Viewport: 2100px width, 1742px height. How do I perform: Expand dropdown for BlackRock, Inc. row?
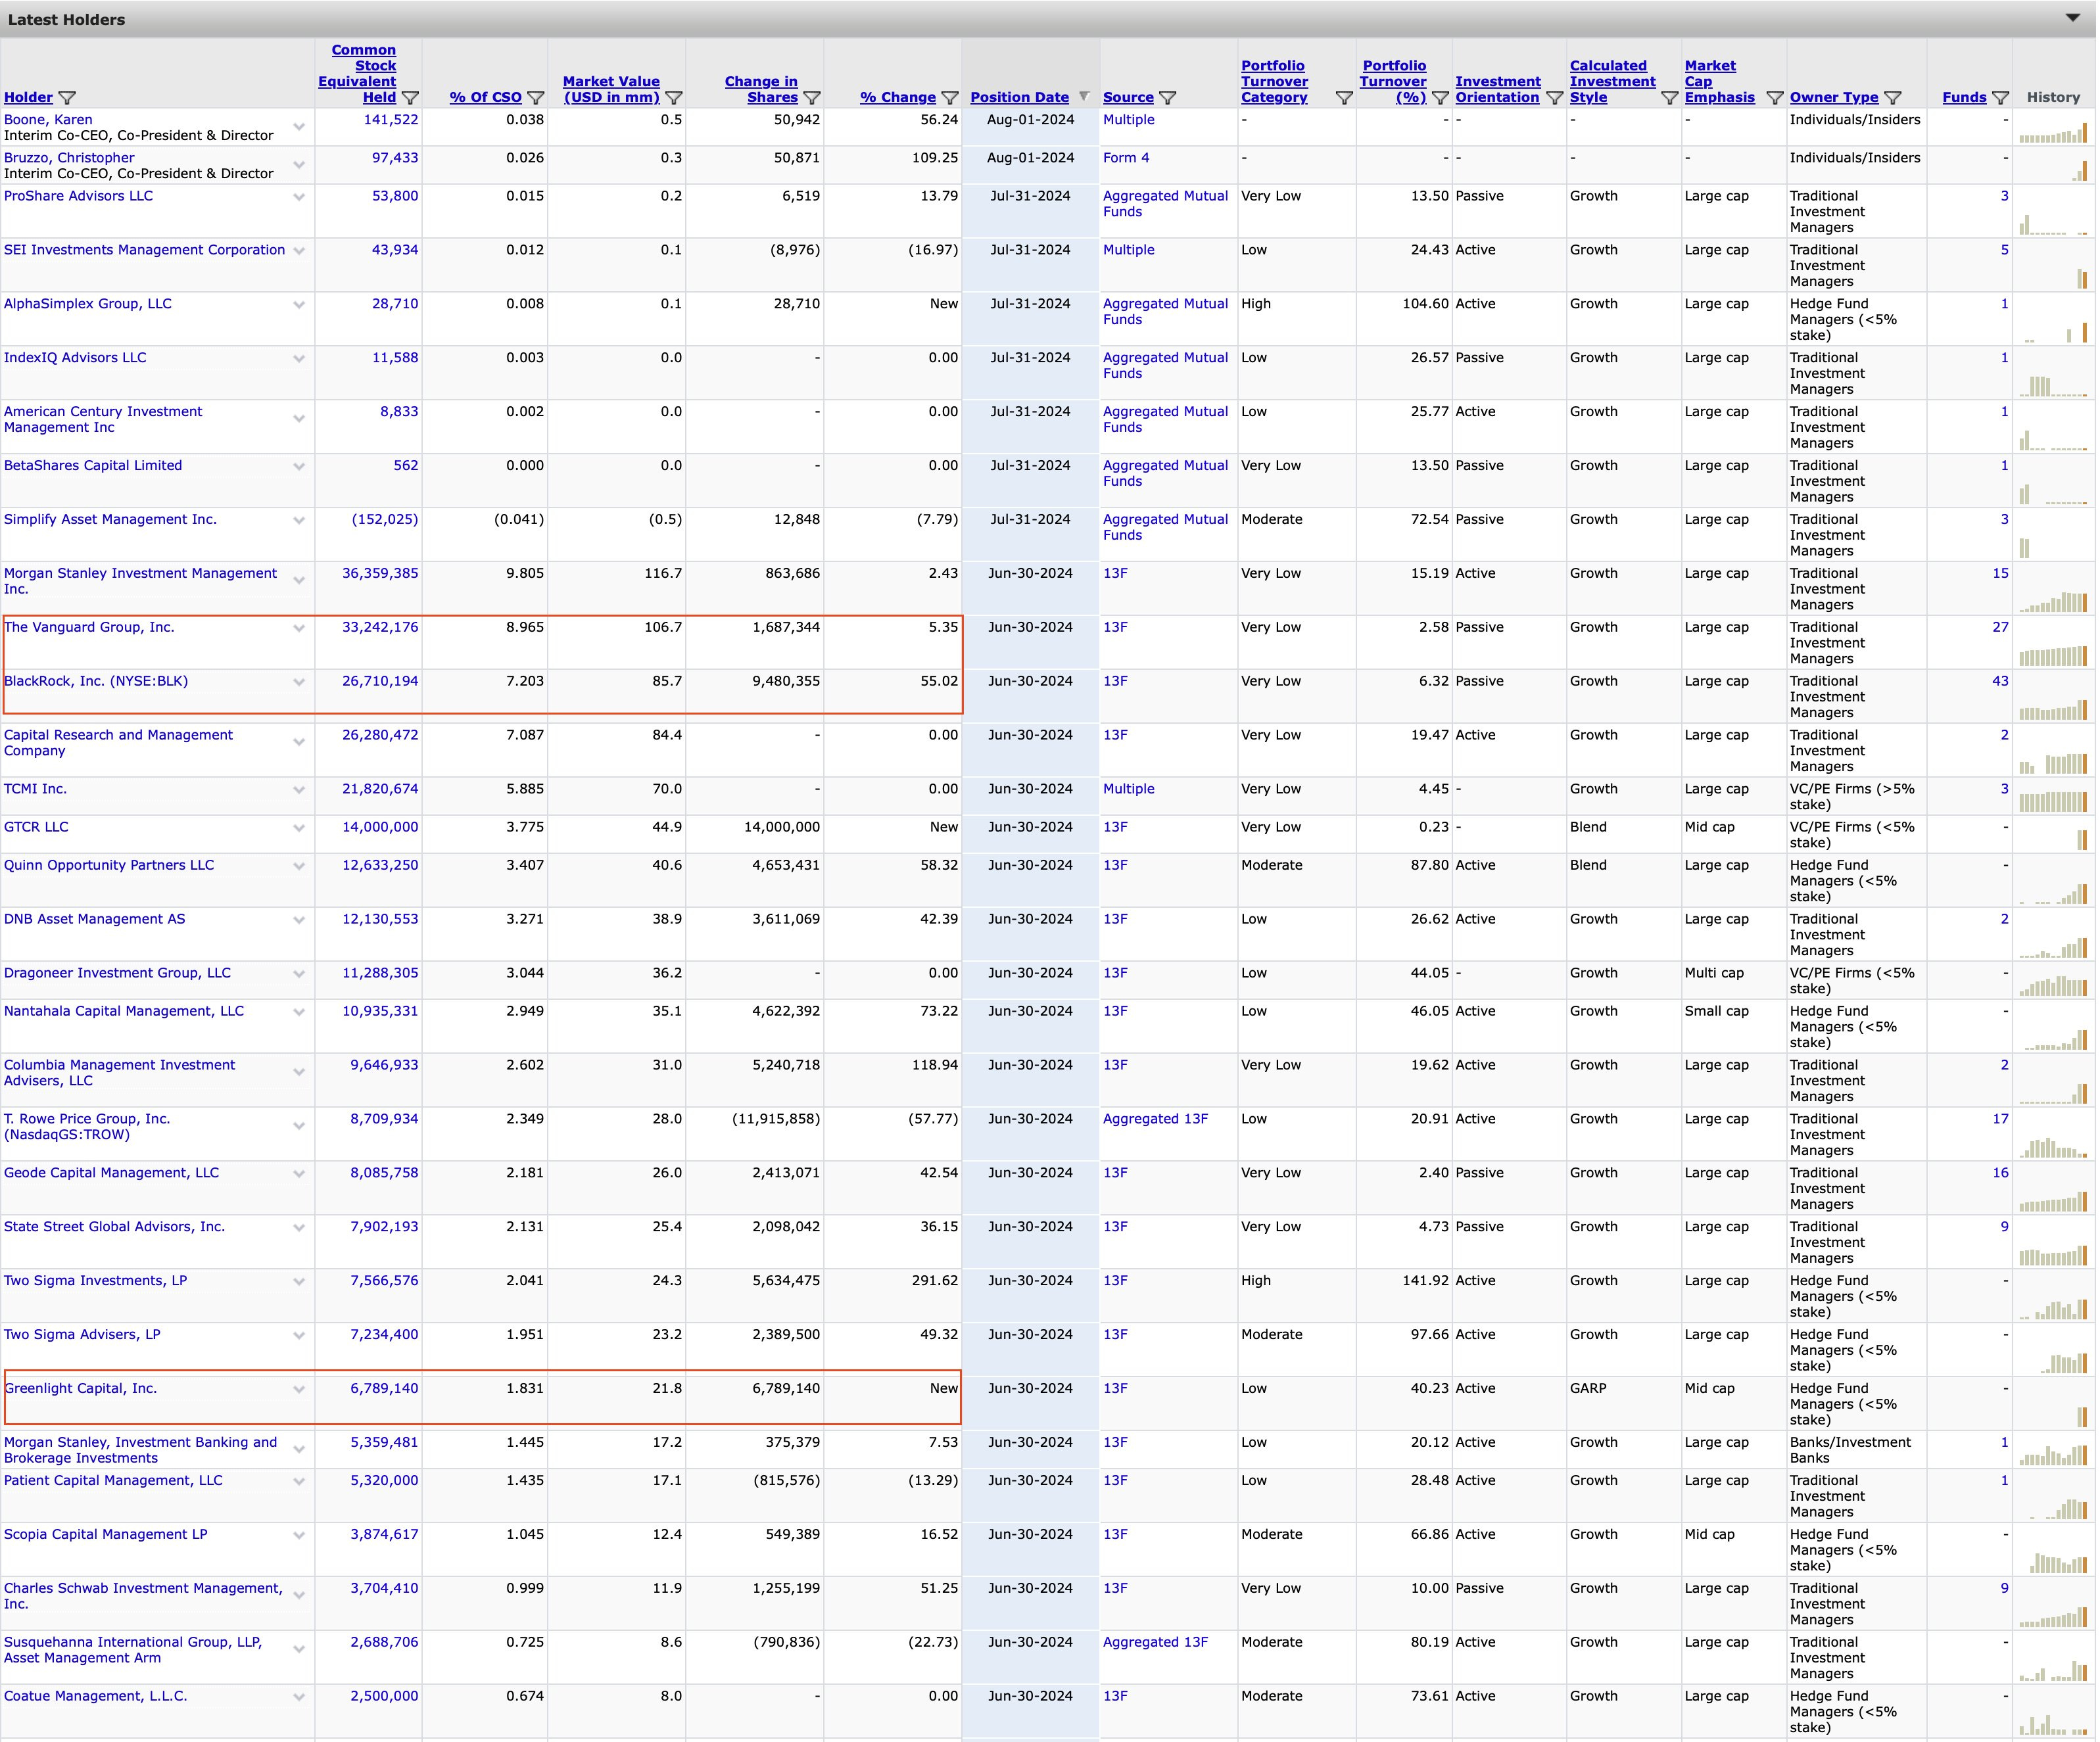pyautogui.click(x=299, y=682)
